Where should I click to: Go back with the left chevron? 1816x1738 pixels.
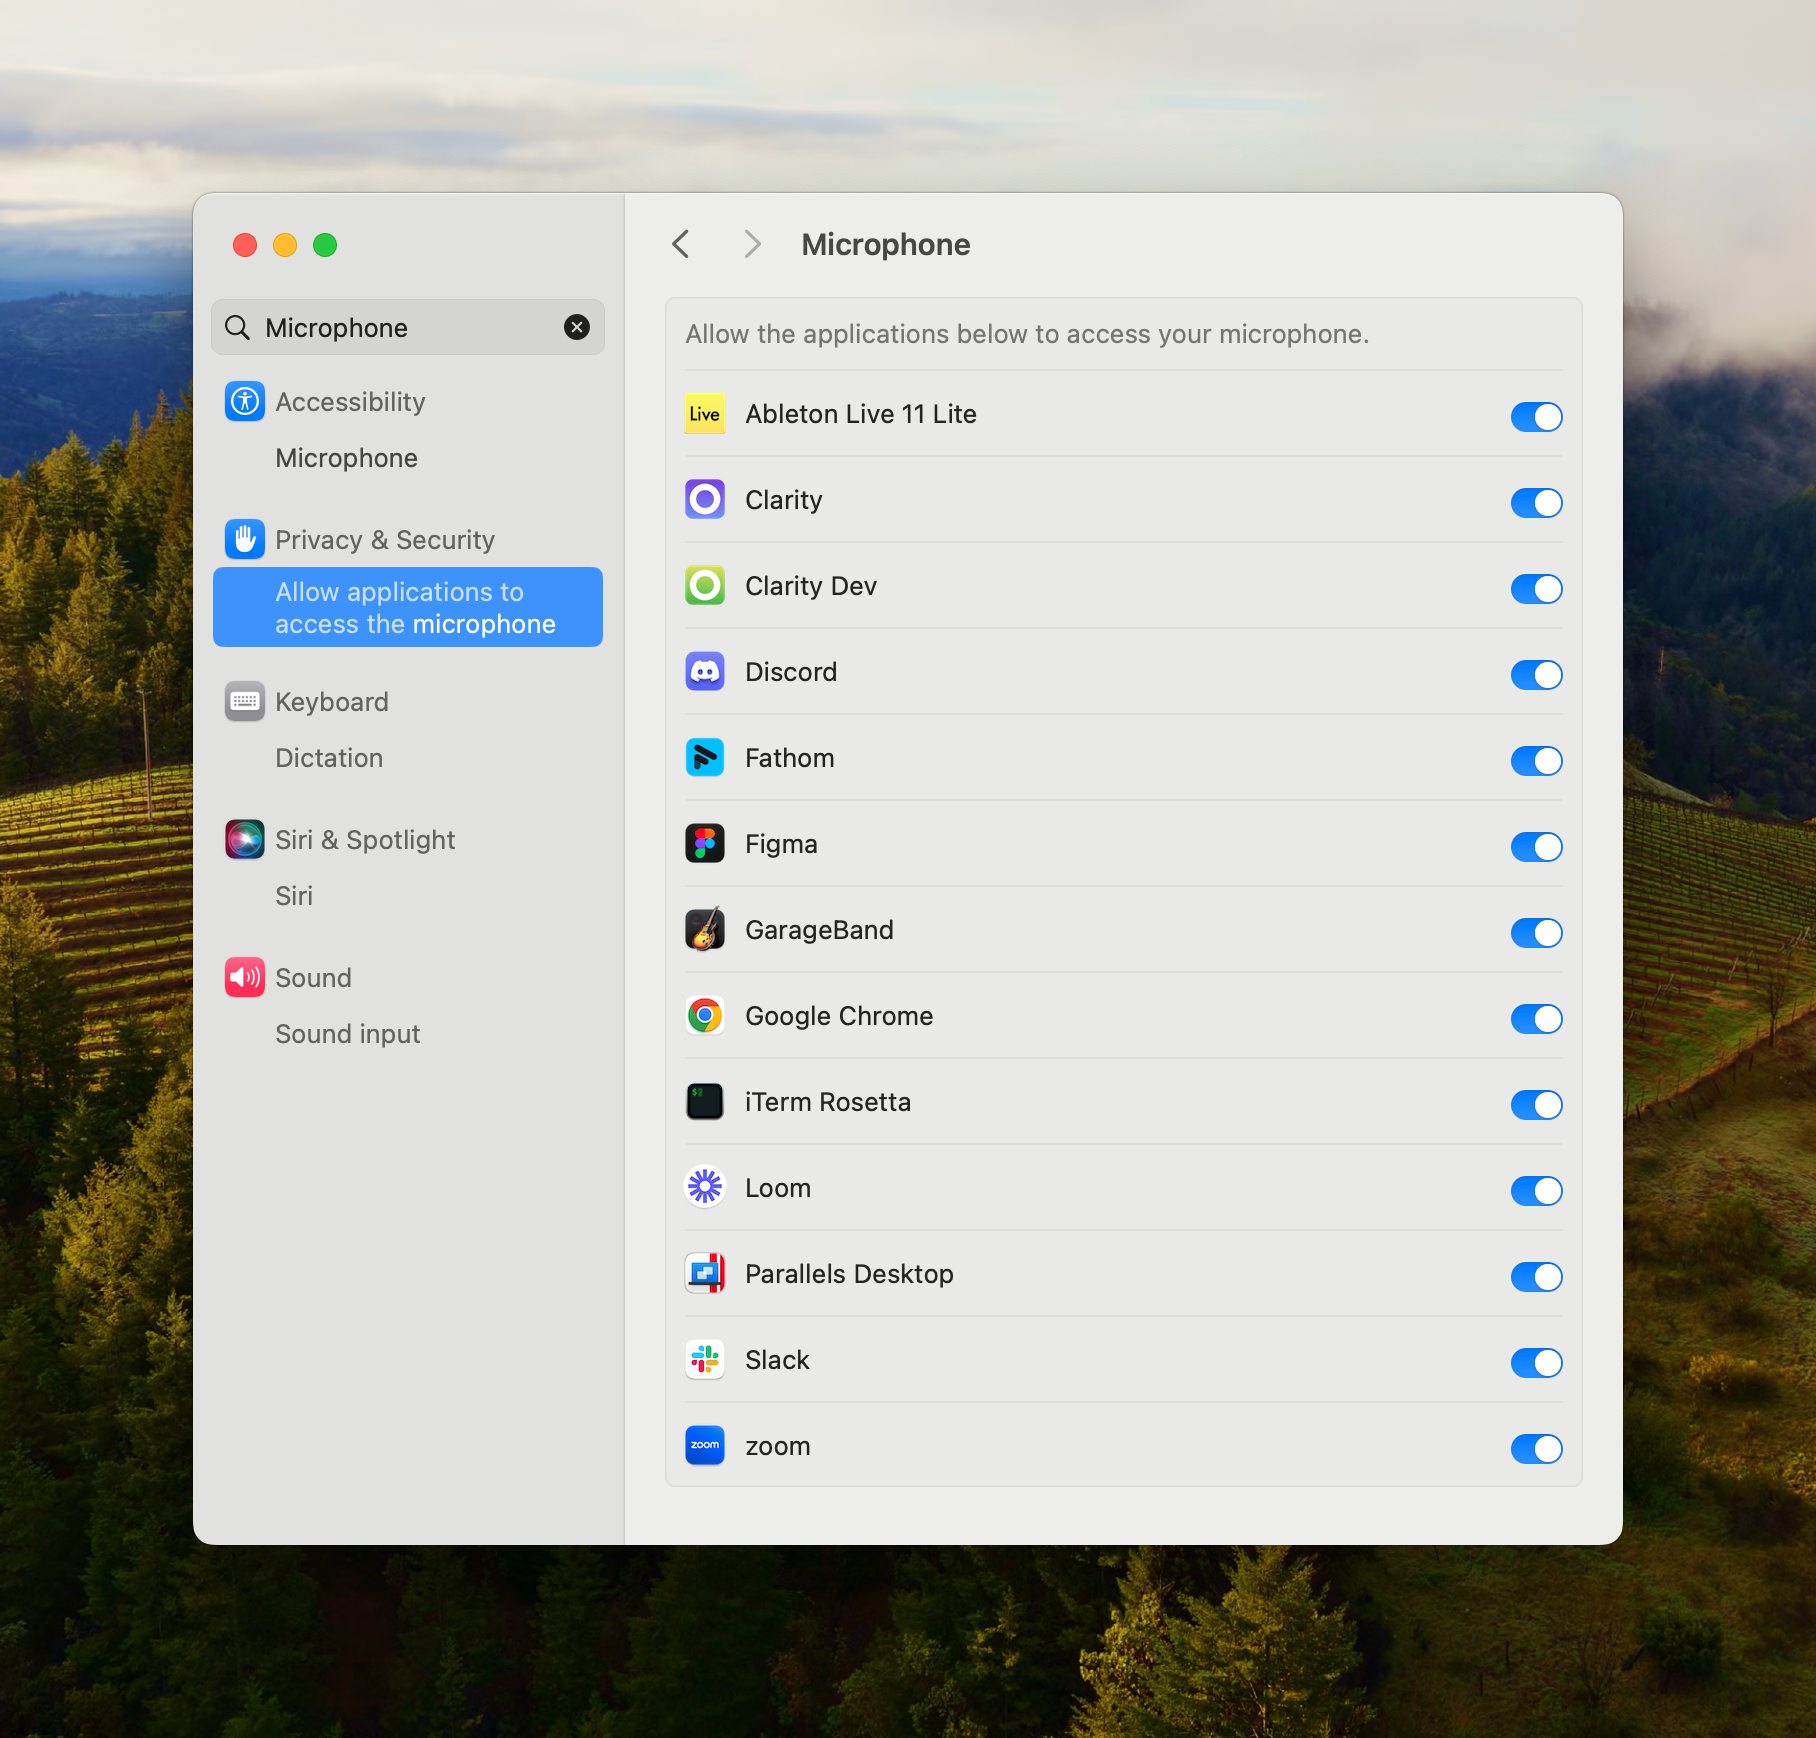tap(681, 244)
